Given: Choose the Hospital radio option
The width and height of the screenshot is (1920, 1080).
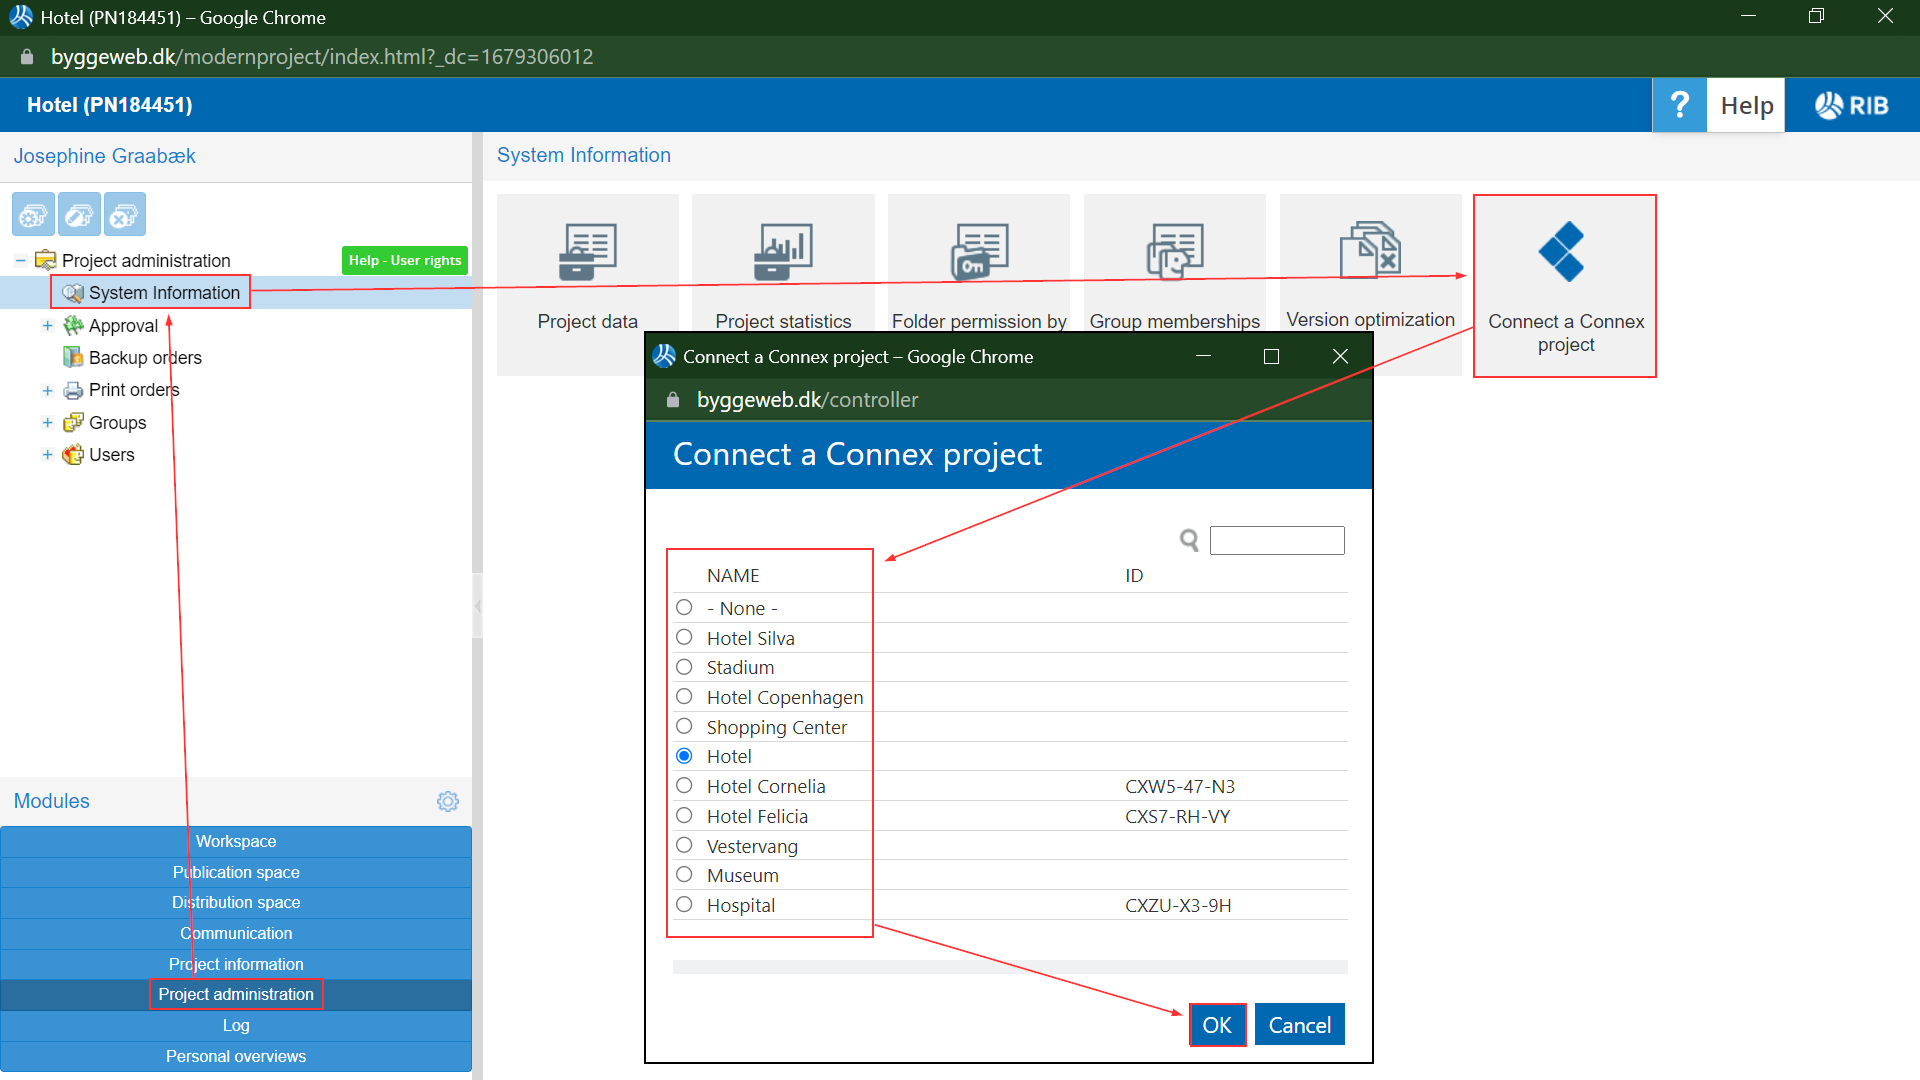Looking at the screenshot, I should click(x=684, y=904).
